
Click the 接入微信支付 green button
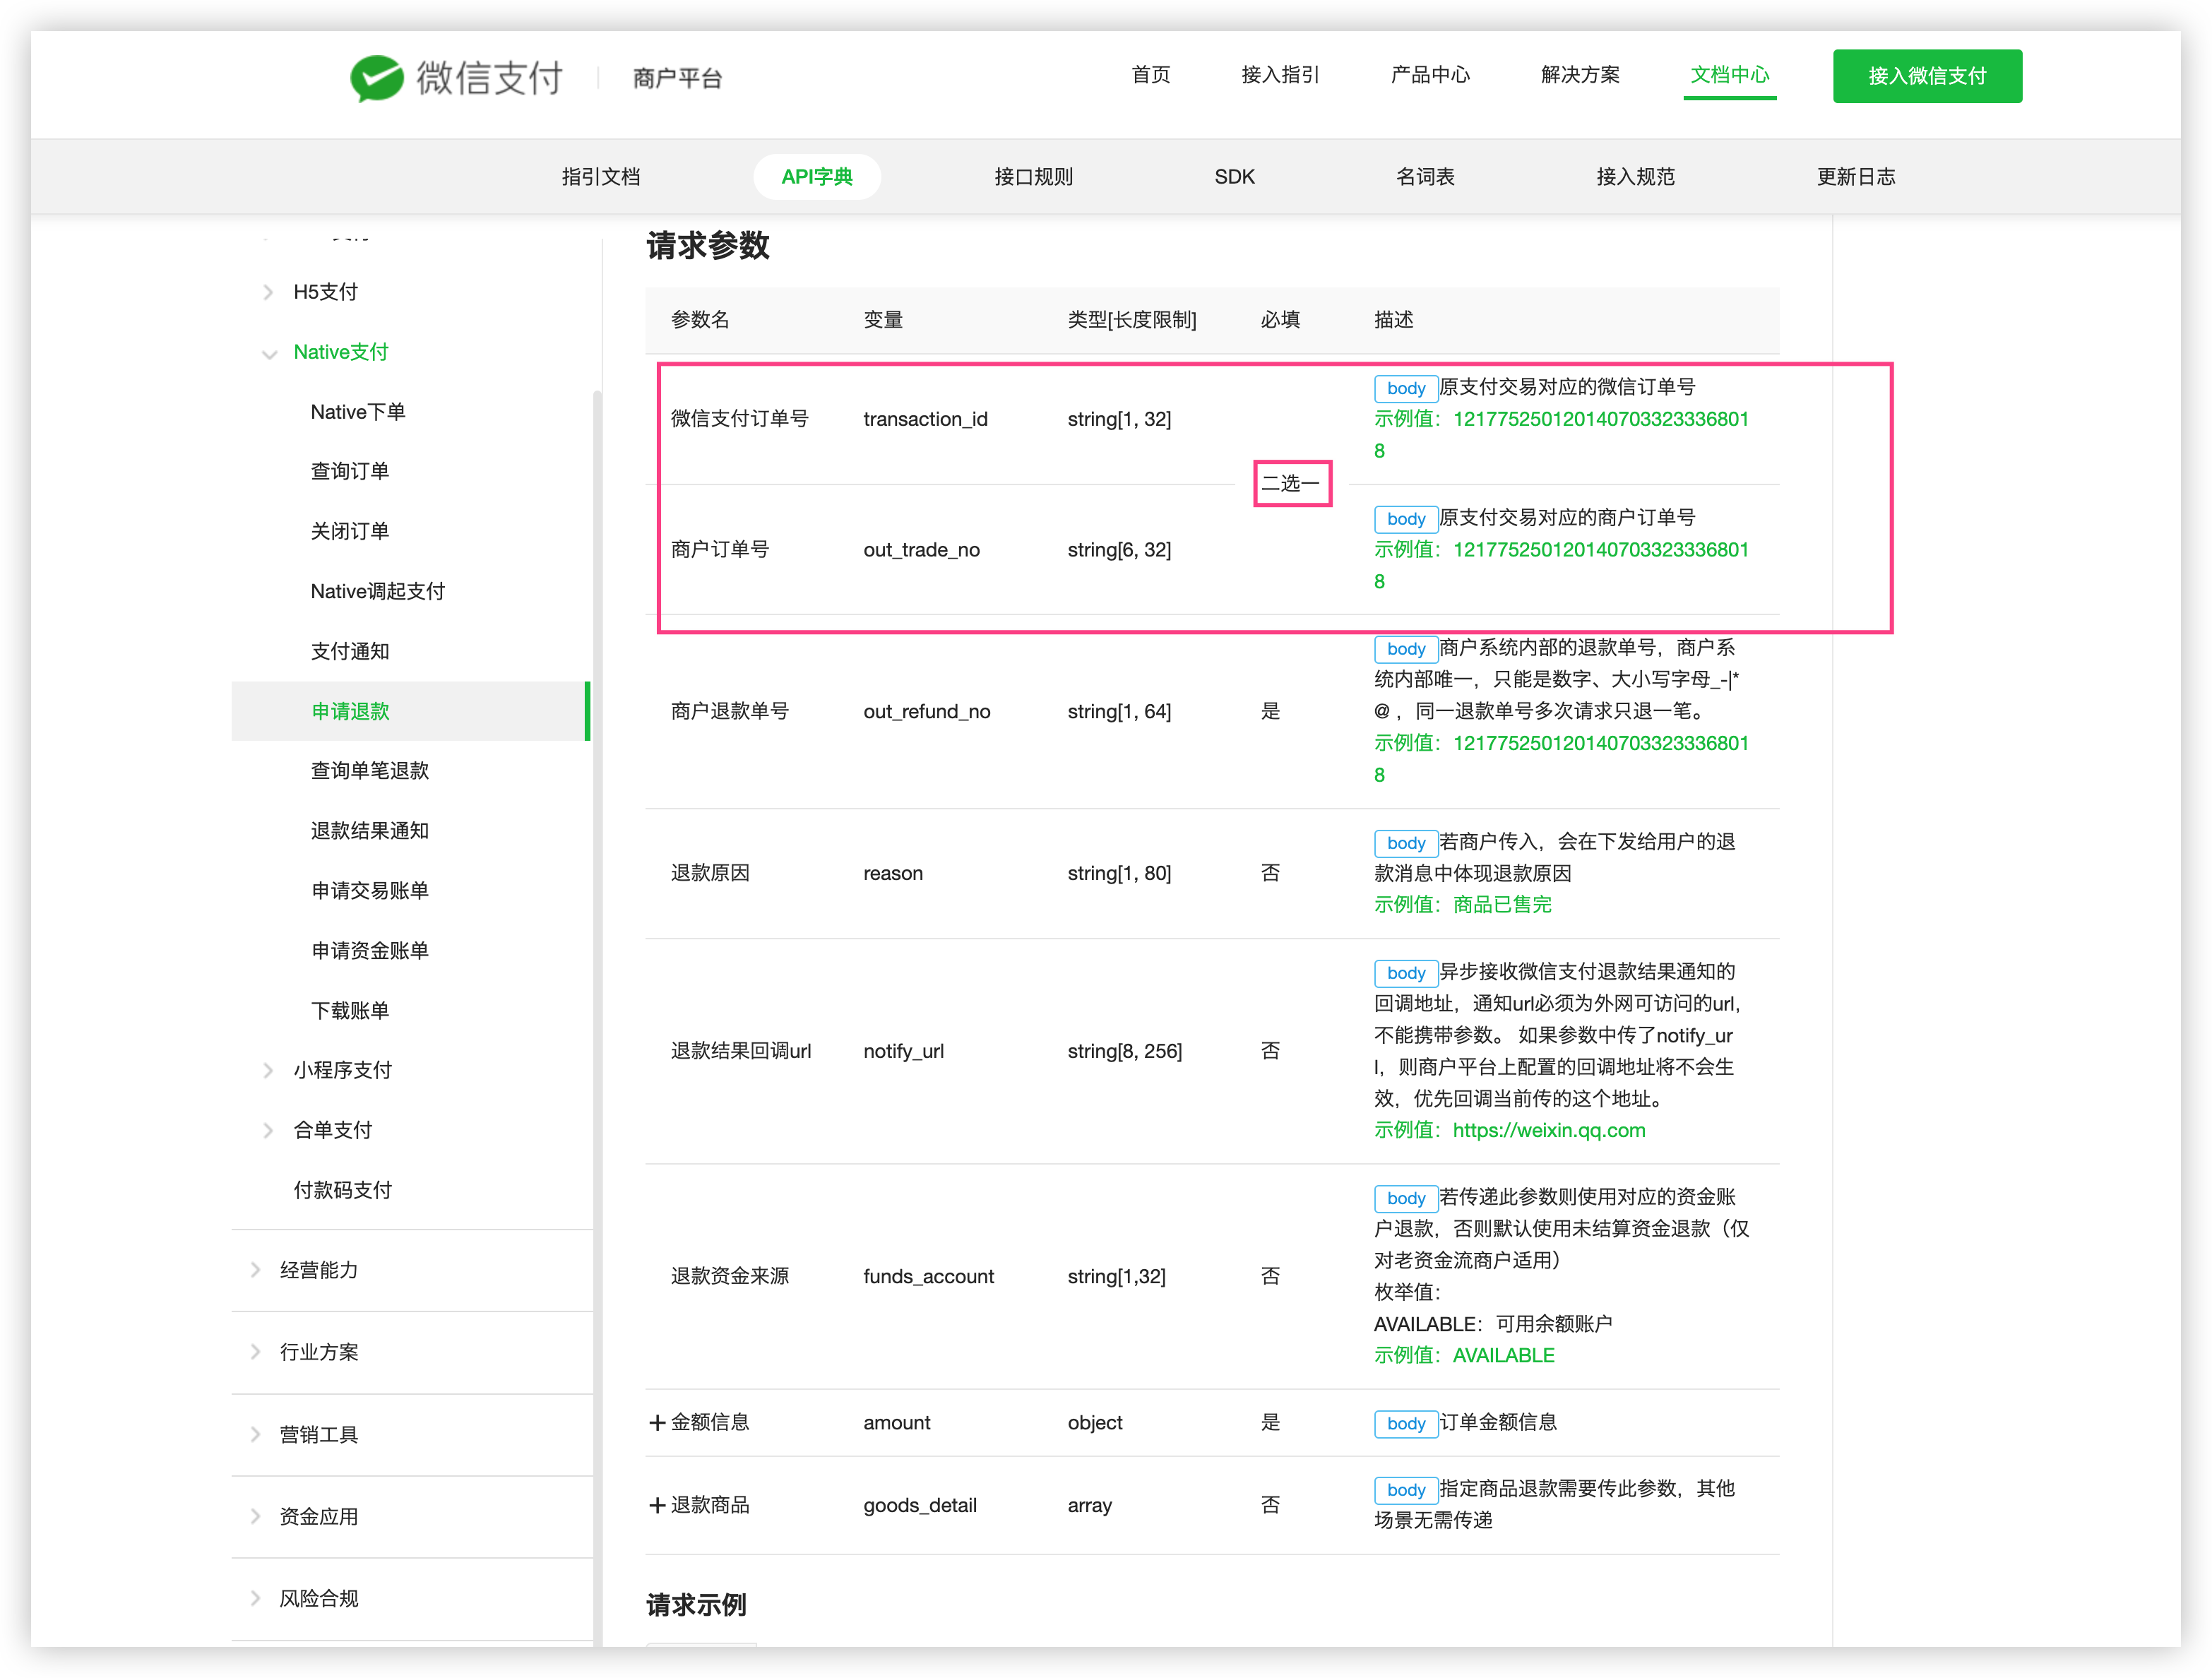pyautogui.click(x=1927, y=76)
